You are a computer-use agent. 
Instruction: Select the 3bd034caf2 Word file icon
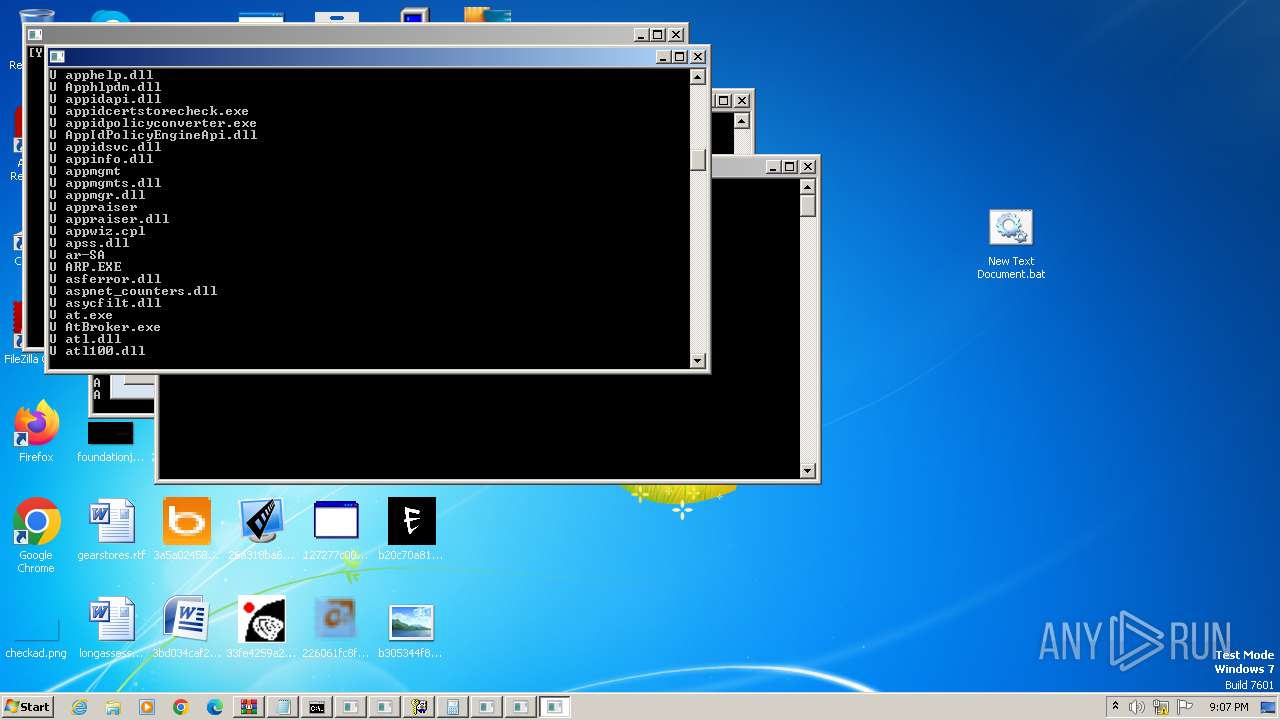point(186,628)
